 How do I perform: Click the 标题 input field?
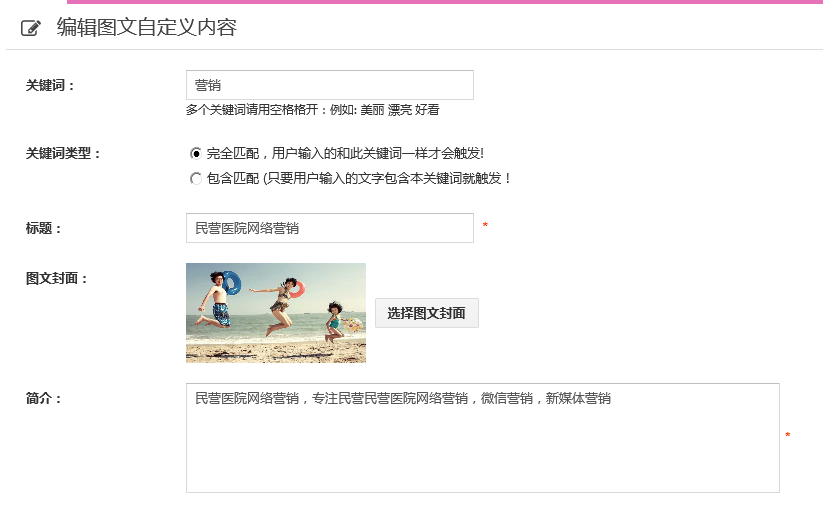click(330, 228)
